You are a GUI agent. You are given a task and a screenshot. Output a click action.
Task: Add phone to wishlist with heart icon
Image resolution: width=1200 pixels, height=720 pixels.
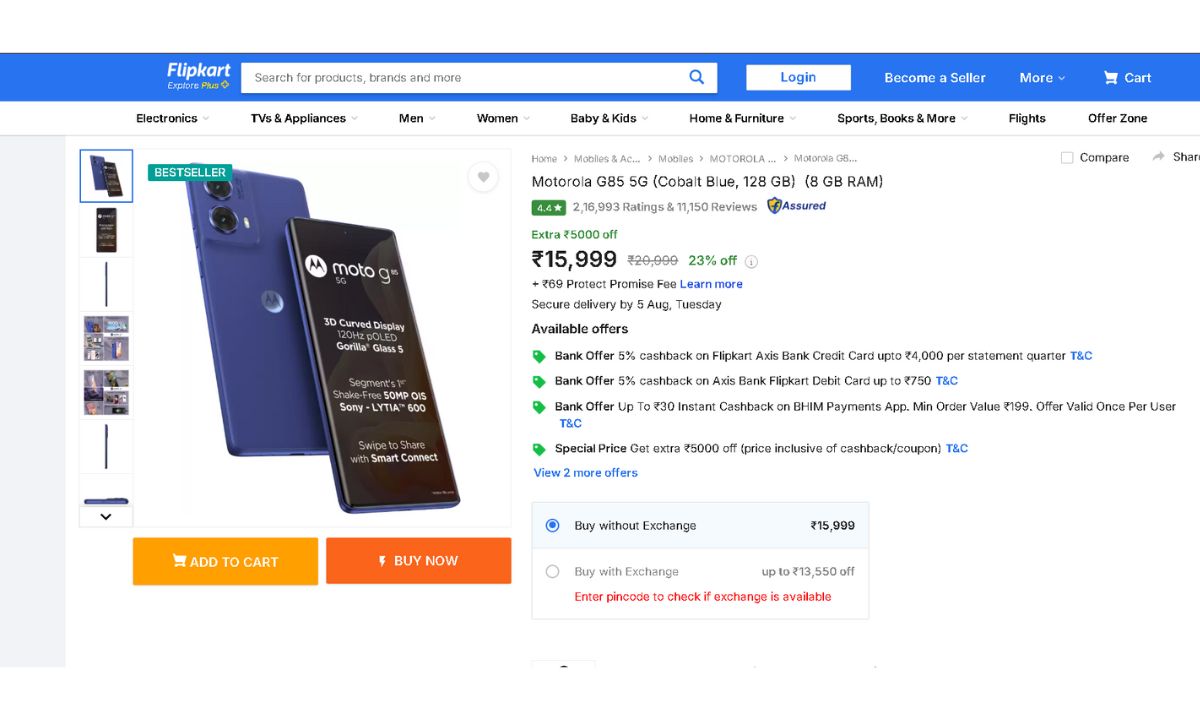[483, 177]
